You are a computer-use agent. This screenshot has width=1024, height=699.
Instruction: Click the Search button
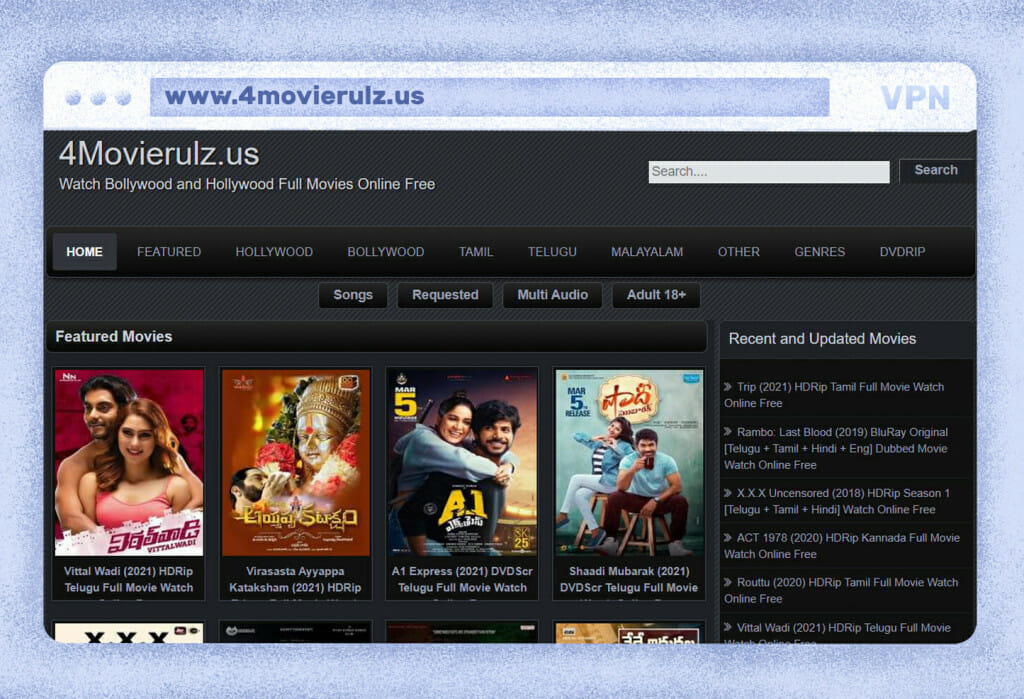click(x=936, y=171)
